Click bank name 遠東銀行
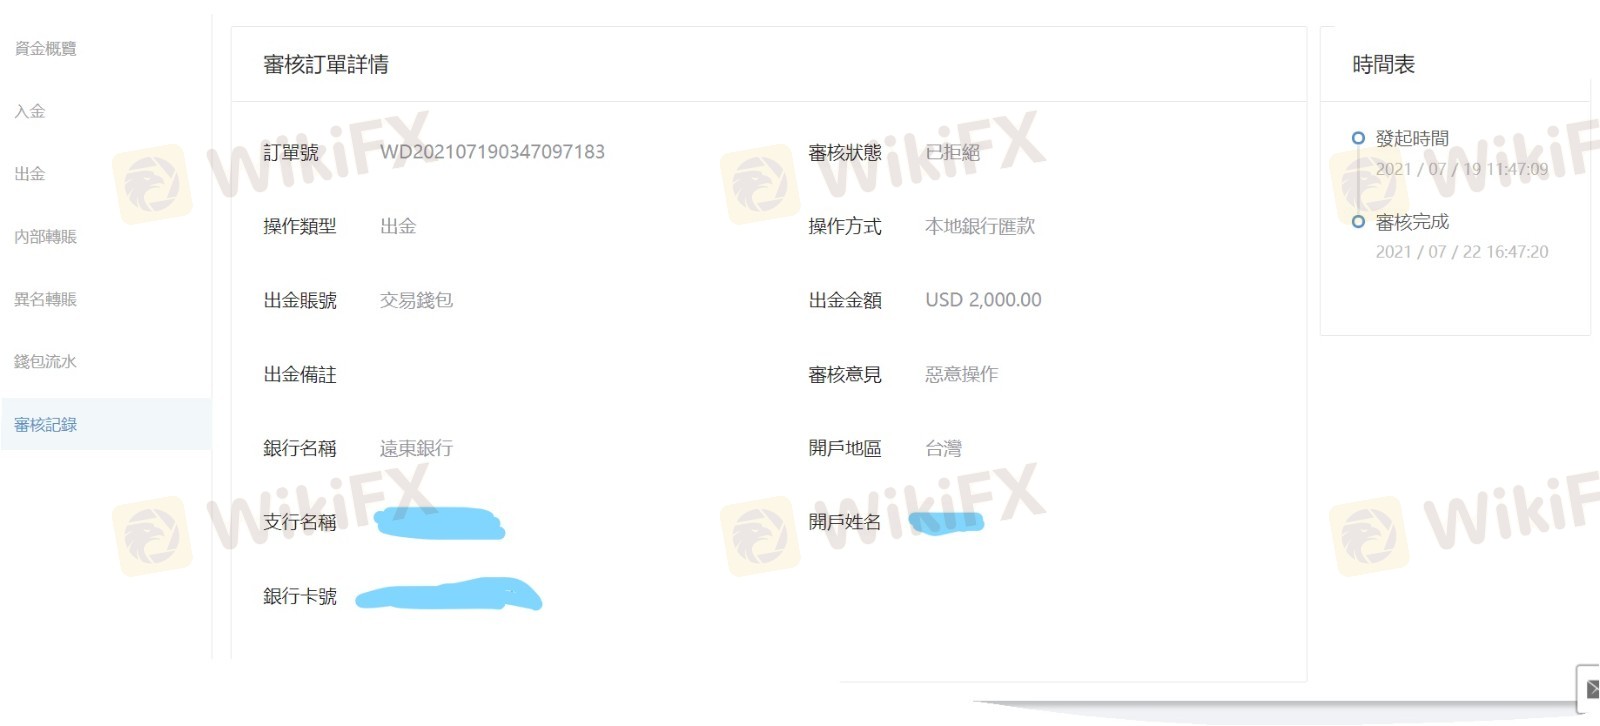Screen dimensions: 1600x726 tap(416, 448)
